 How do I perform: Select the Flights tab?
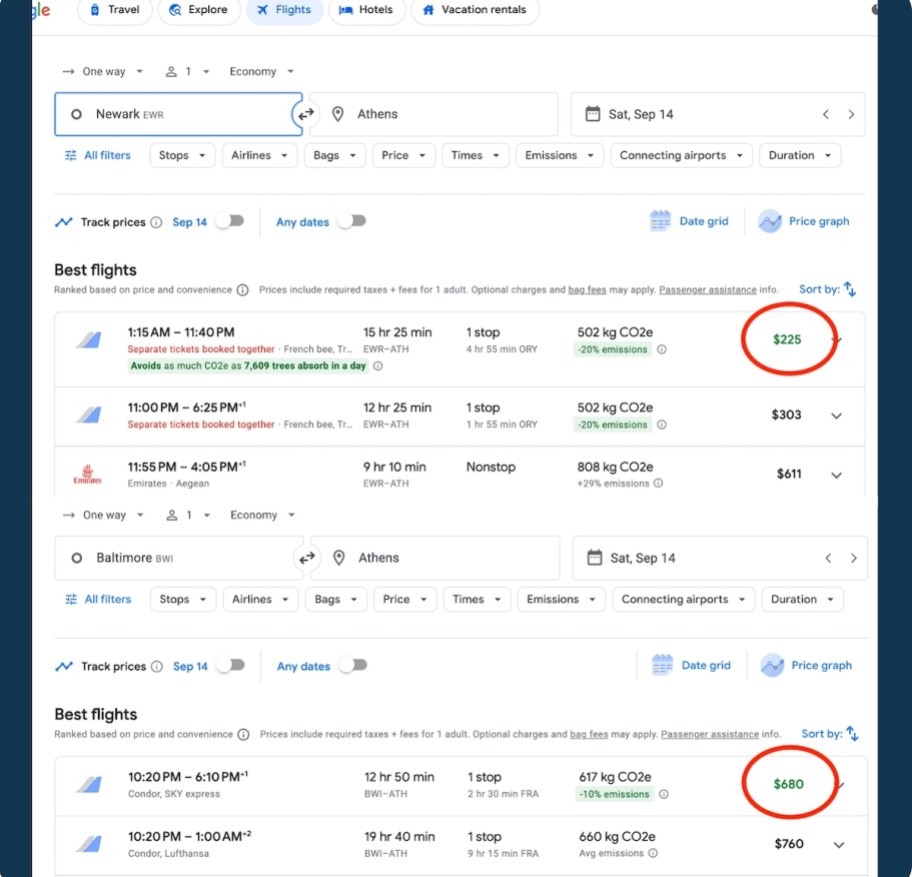coord(284,10)
